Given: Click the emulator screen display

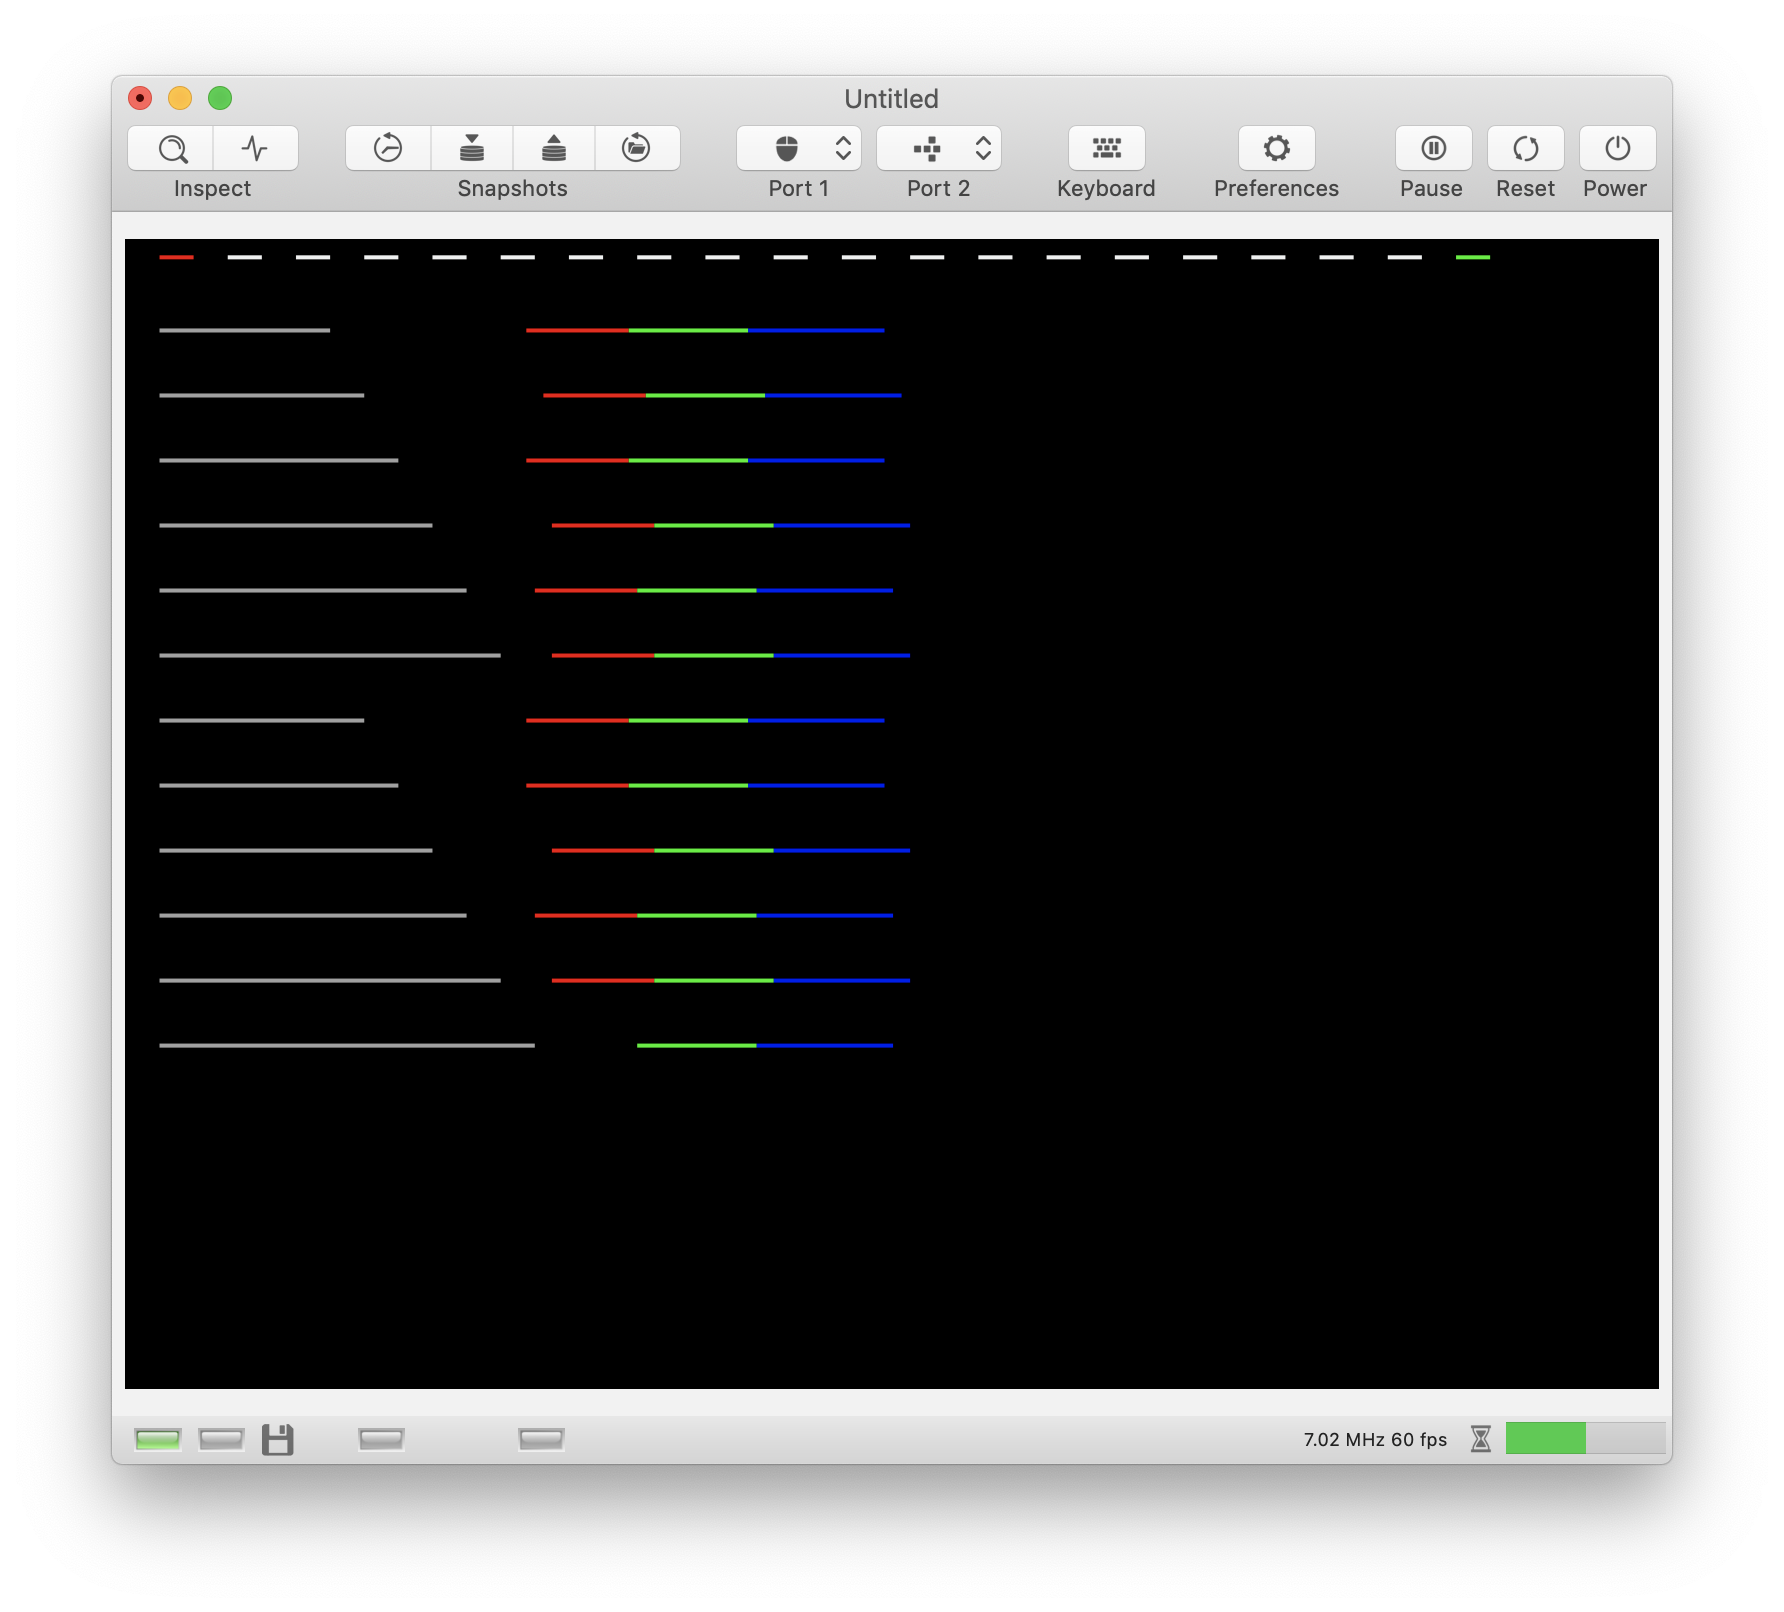Looking at the screenshot, I should coord(892,814).
